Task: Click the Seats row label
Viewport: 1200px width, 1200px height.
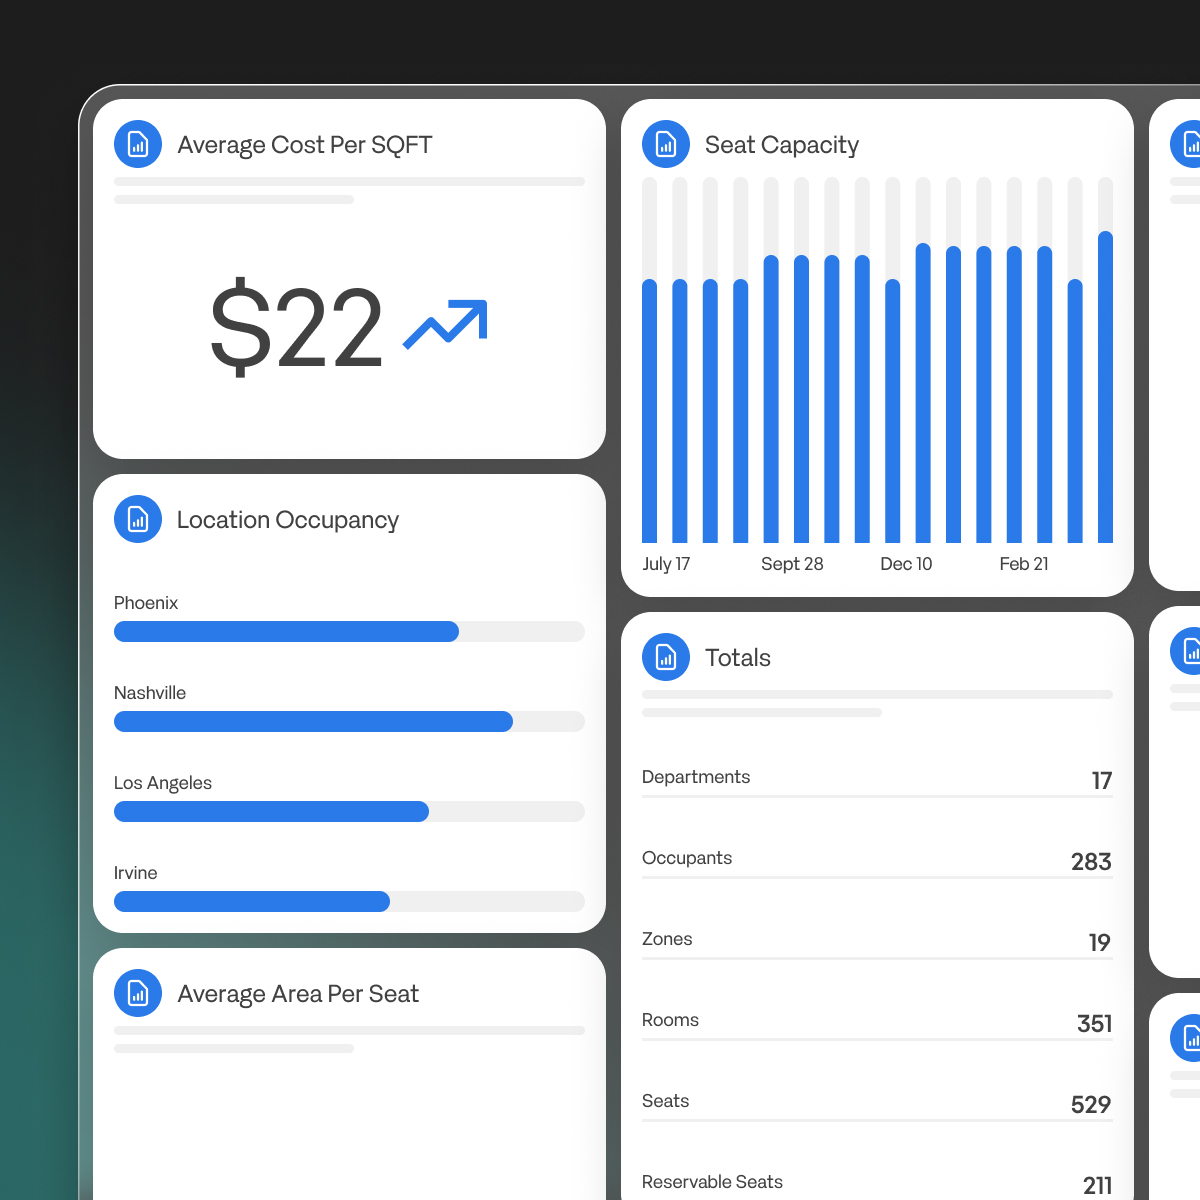Action: [x=665, y=1101]
